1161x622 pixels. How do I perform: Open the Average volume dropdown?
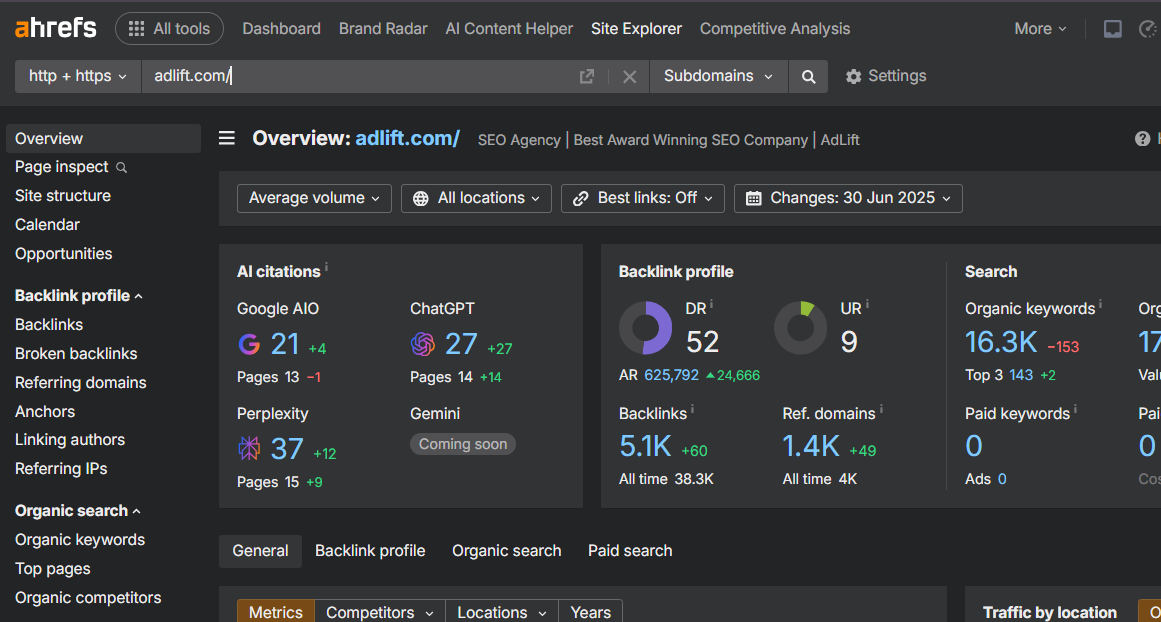[314, 198]
